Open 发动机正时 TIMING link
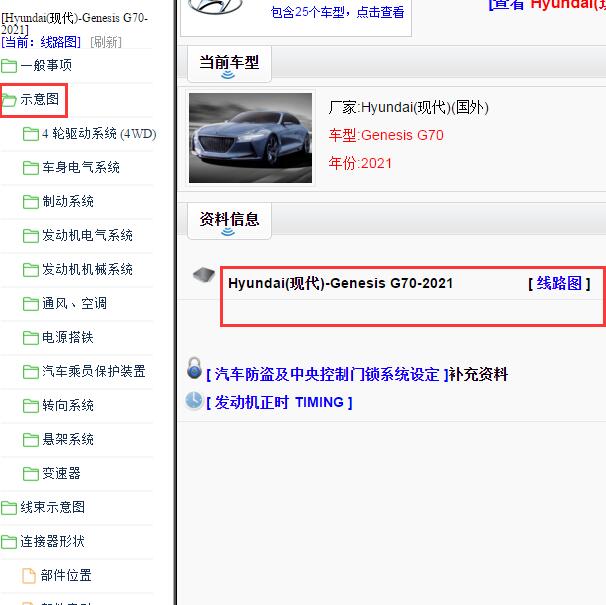Viewport: 606px width, 605px height. tap(279, 402)
